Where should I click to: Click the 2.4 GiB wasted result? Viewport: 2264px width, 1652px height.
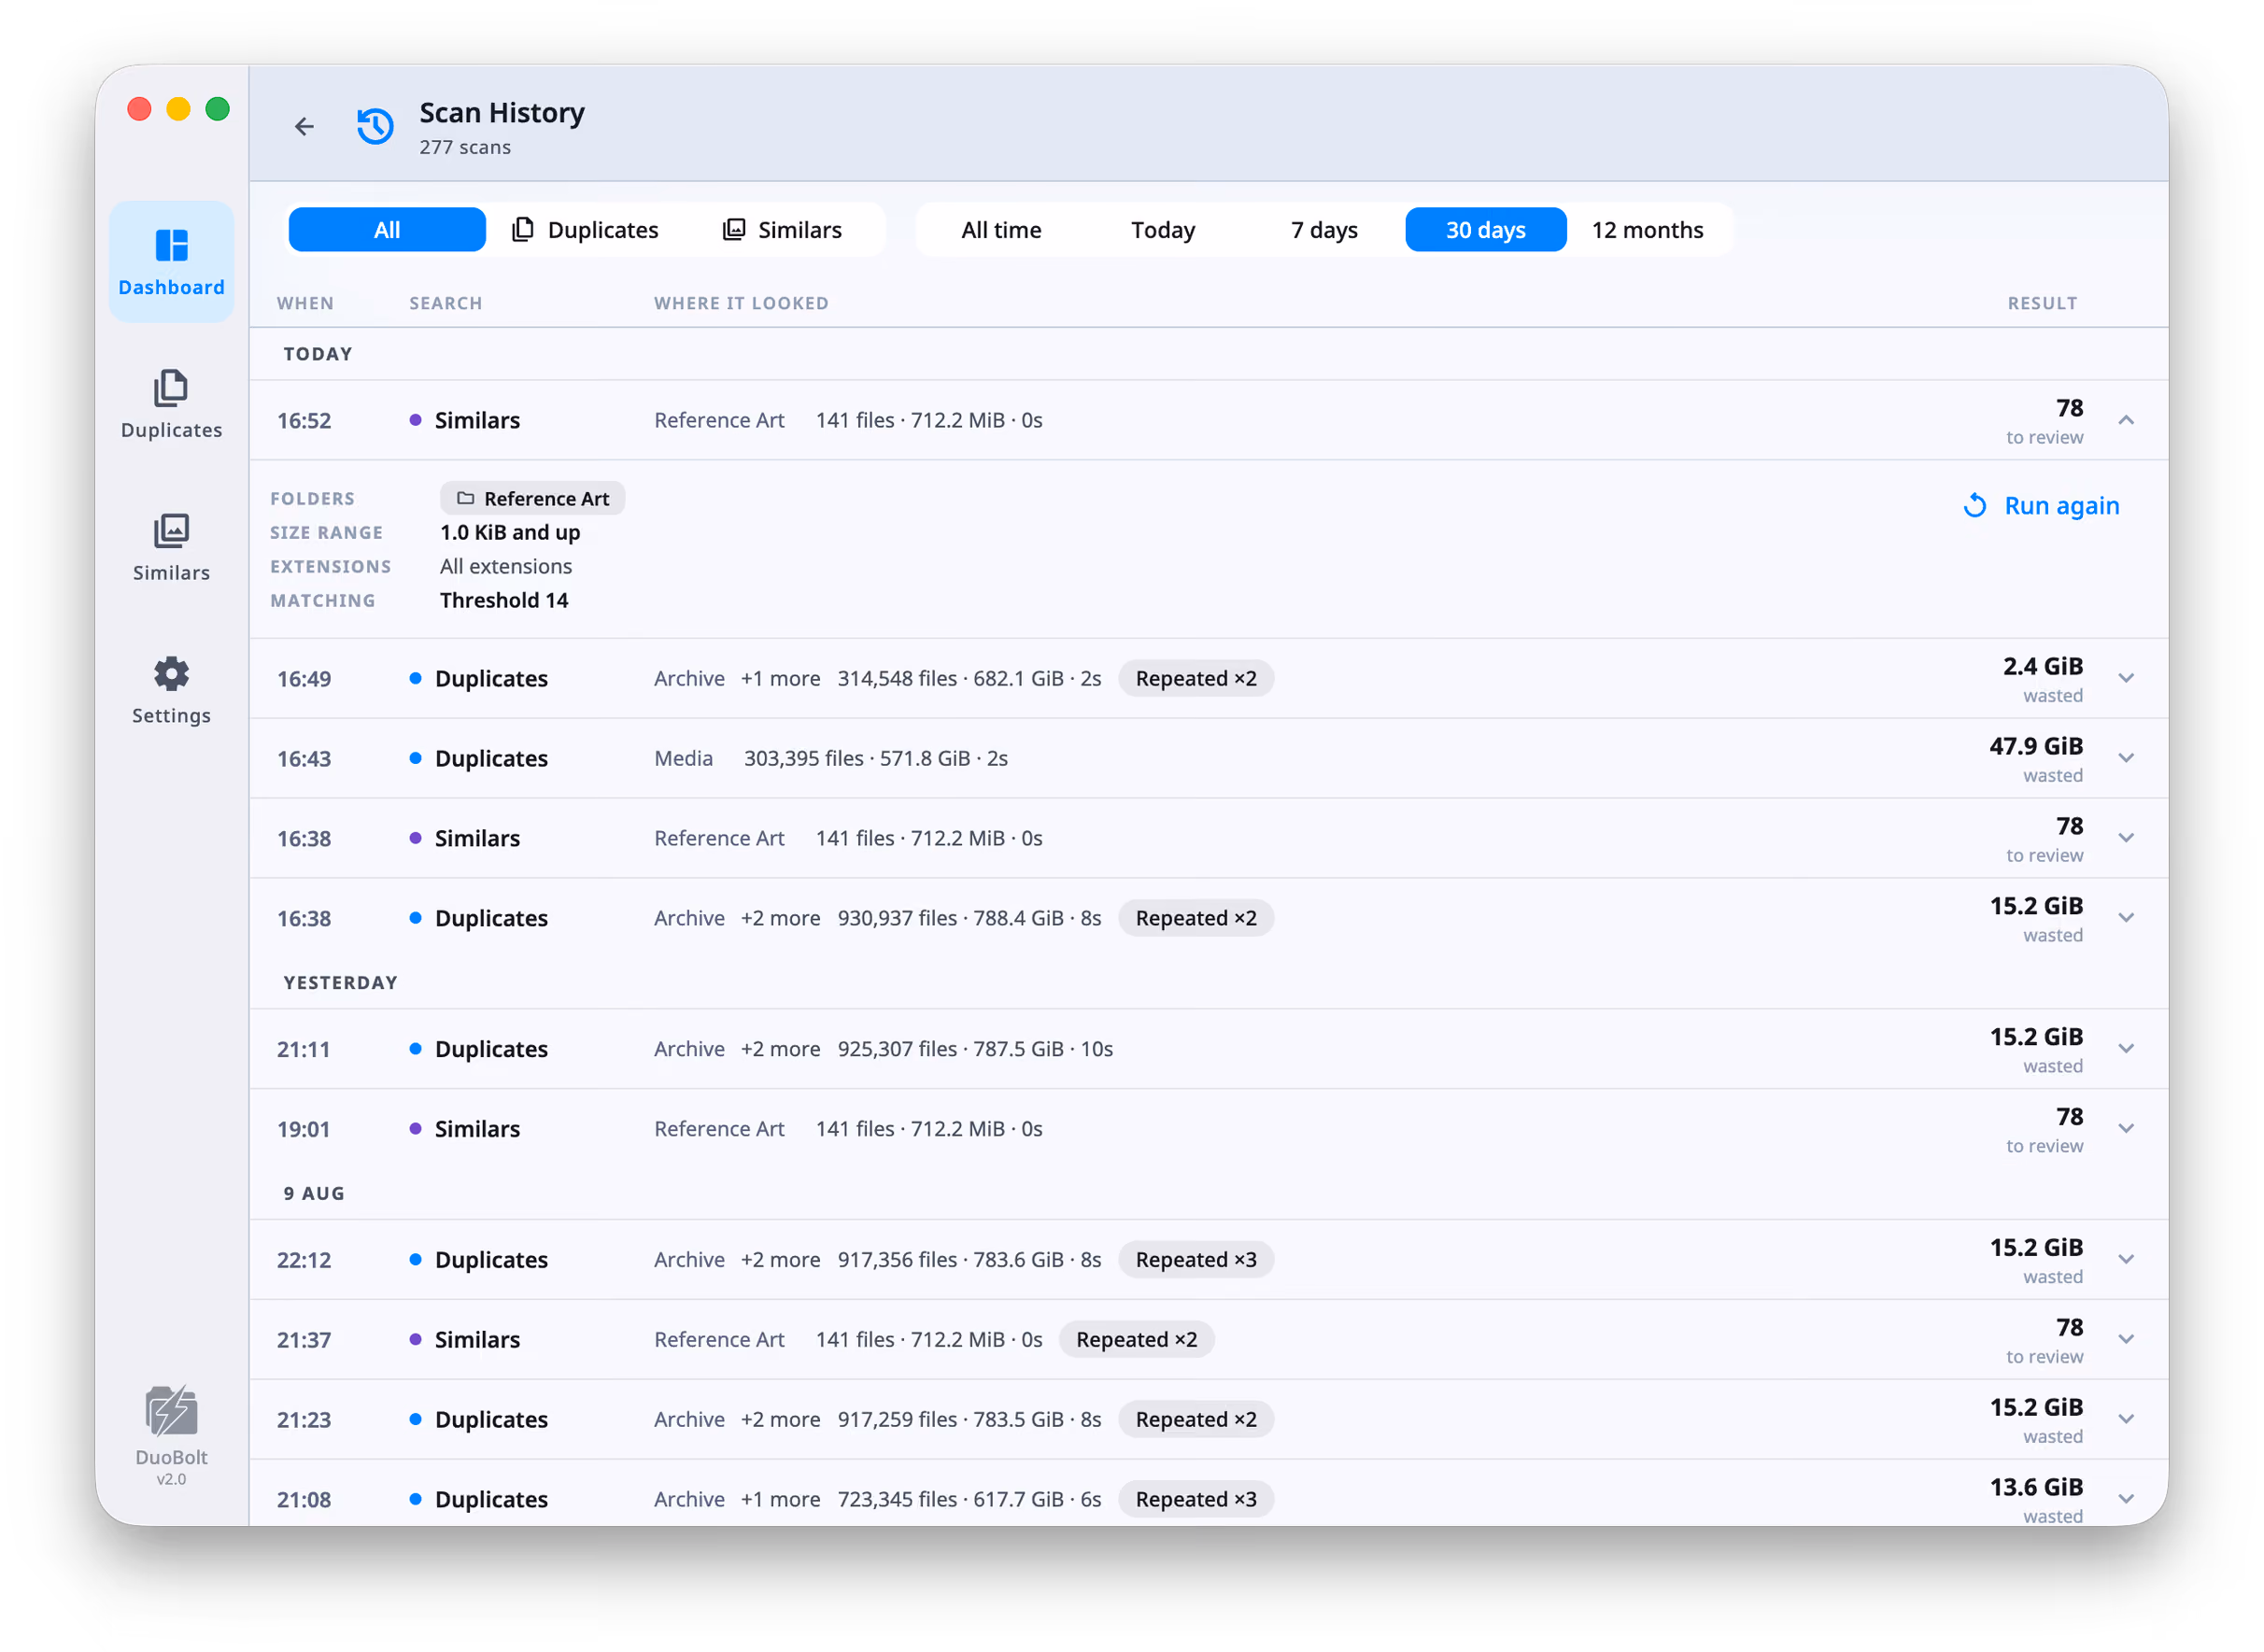click(2042, 679)
